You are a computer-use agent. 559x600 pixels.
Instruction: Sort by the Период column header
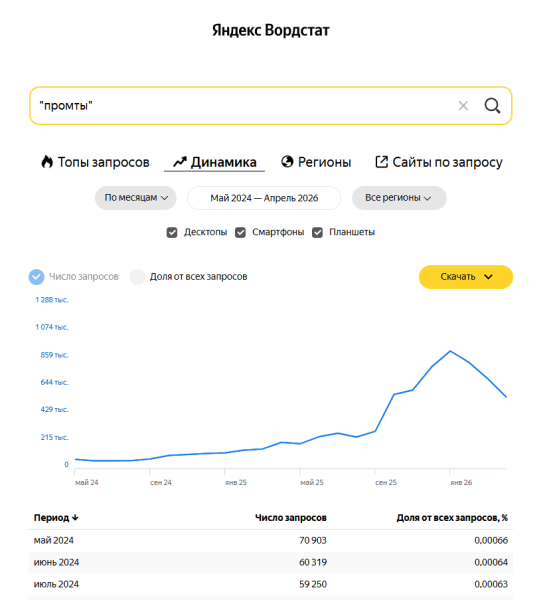(56, 518)
